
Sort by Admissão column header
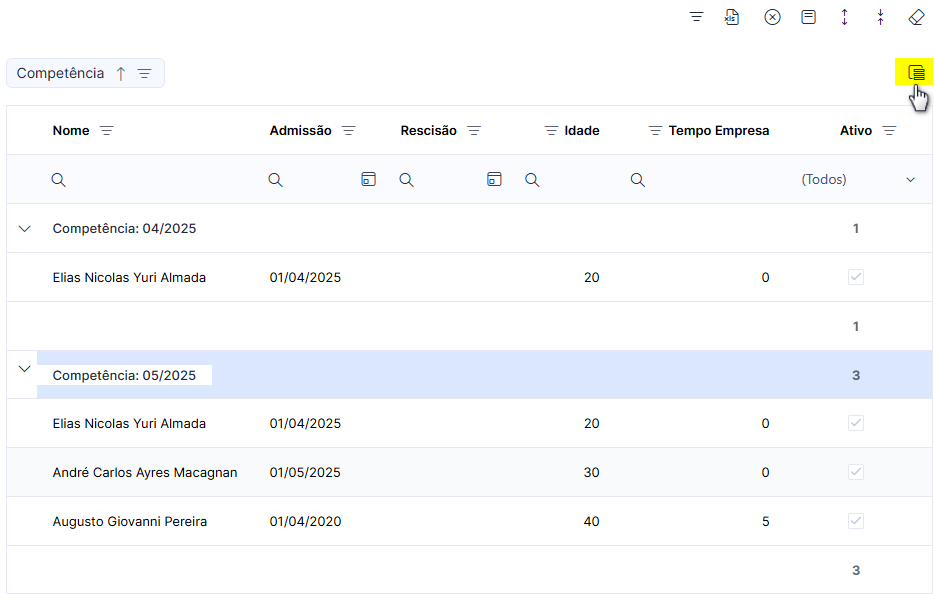(x=301, y=131)
